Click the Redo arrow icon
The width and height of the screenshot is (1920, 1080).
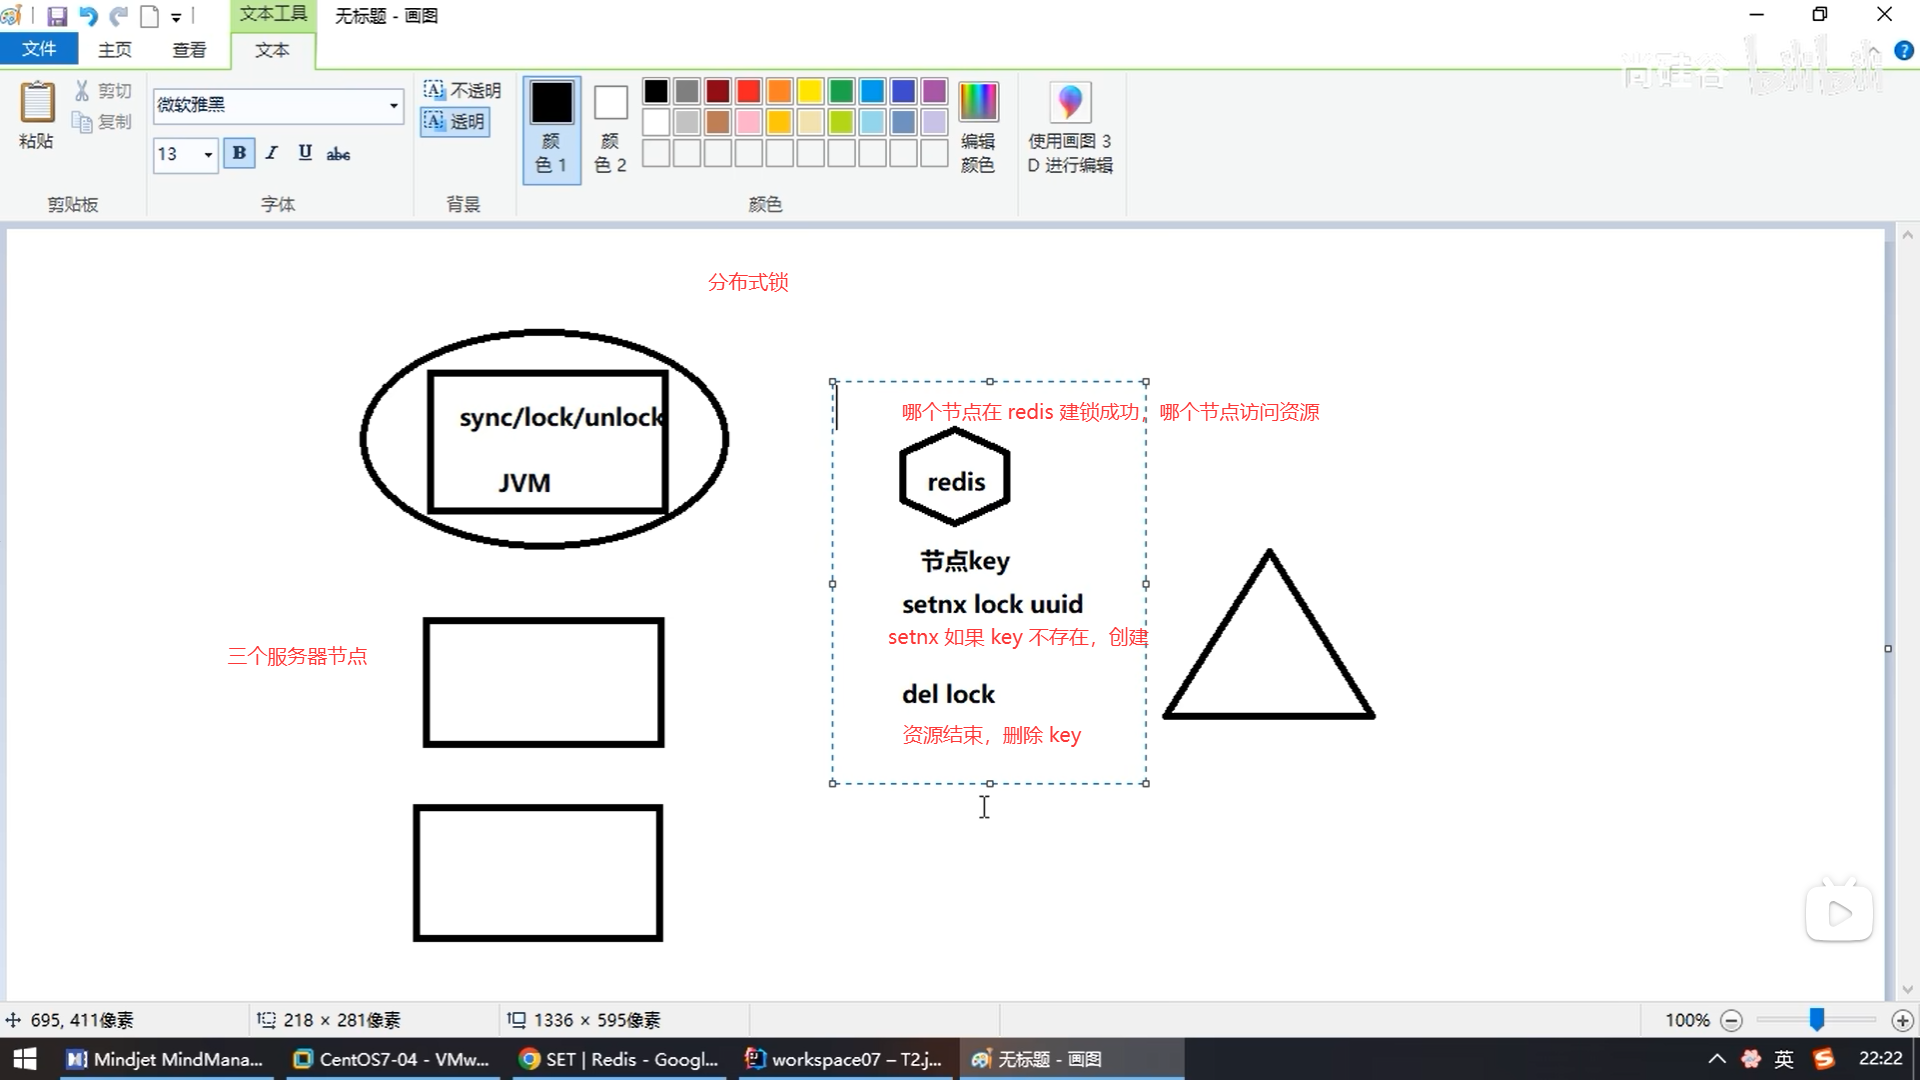point(118,16)
